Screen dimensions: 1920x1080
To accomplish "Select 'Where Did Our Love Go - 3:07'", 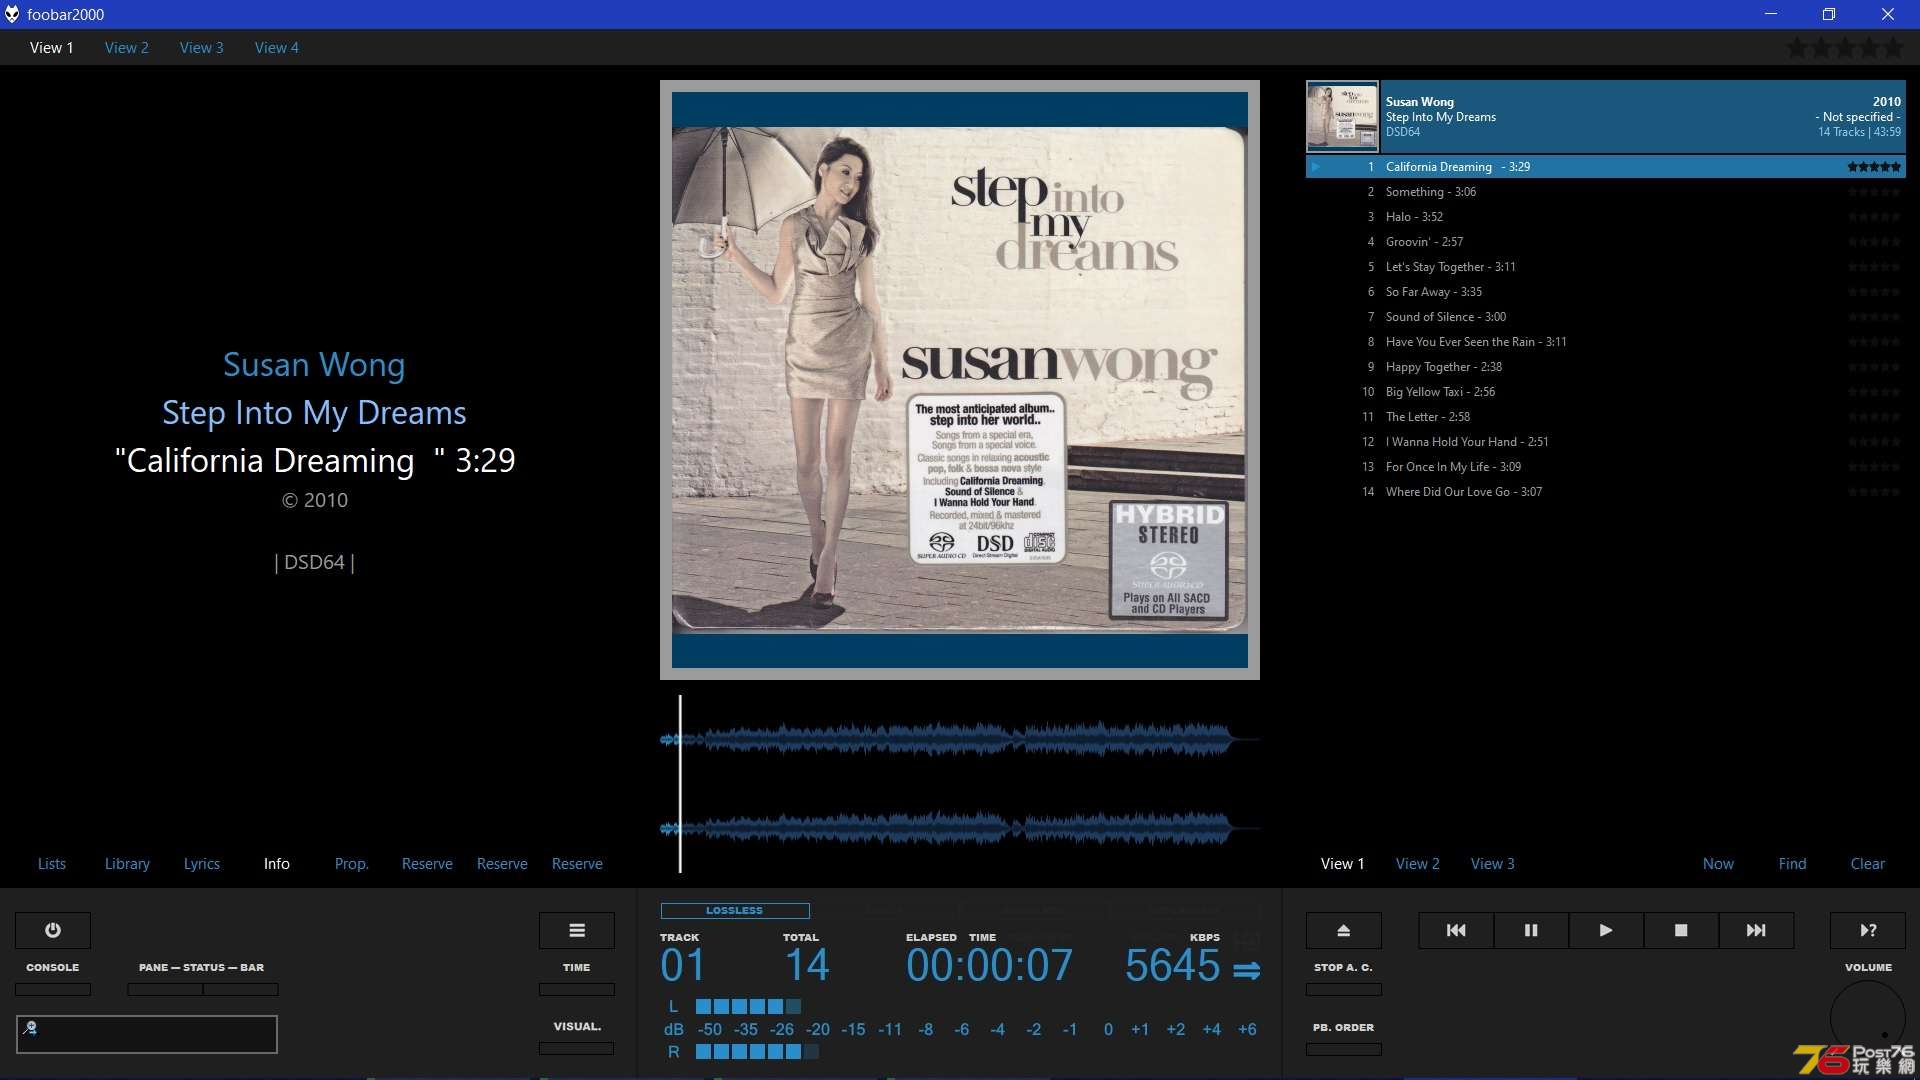I will (1606, 492).
